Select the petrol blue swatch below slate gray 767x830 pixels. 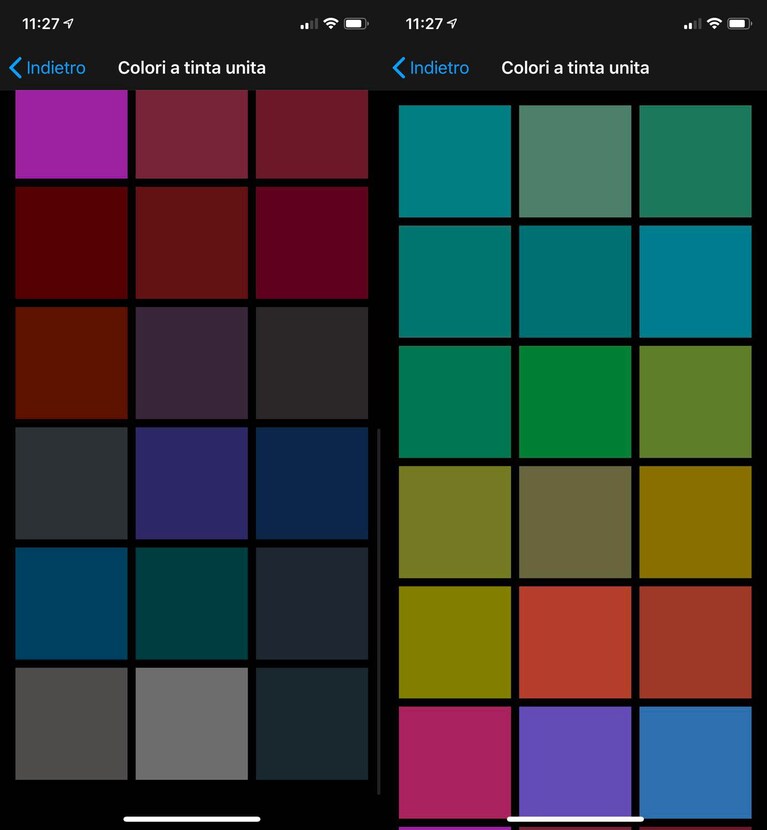(x=71, y=603)
